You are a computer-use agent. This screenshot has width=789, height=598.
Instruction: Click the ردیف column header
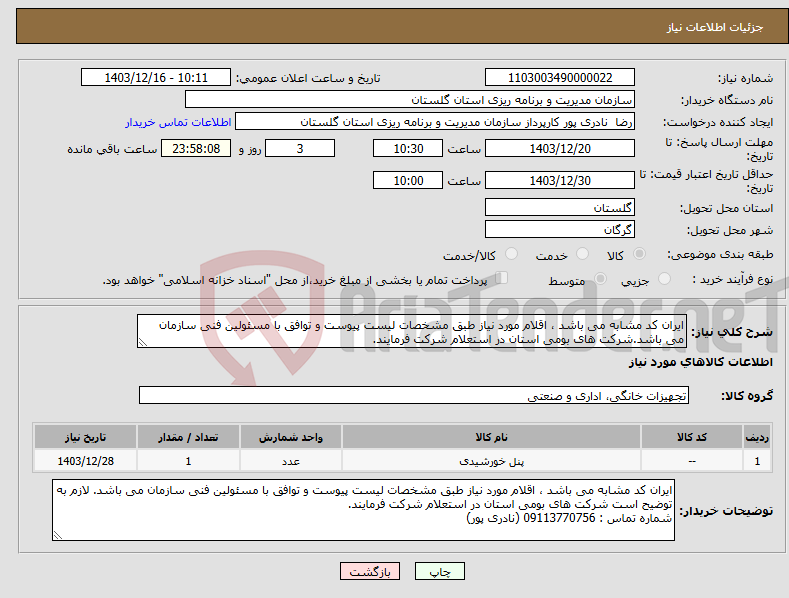757,437
